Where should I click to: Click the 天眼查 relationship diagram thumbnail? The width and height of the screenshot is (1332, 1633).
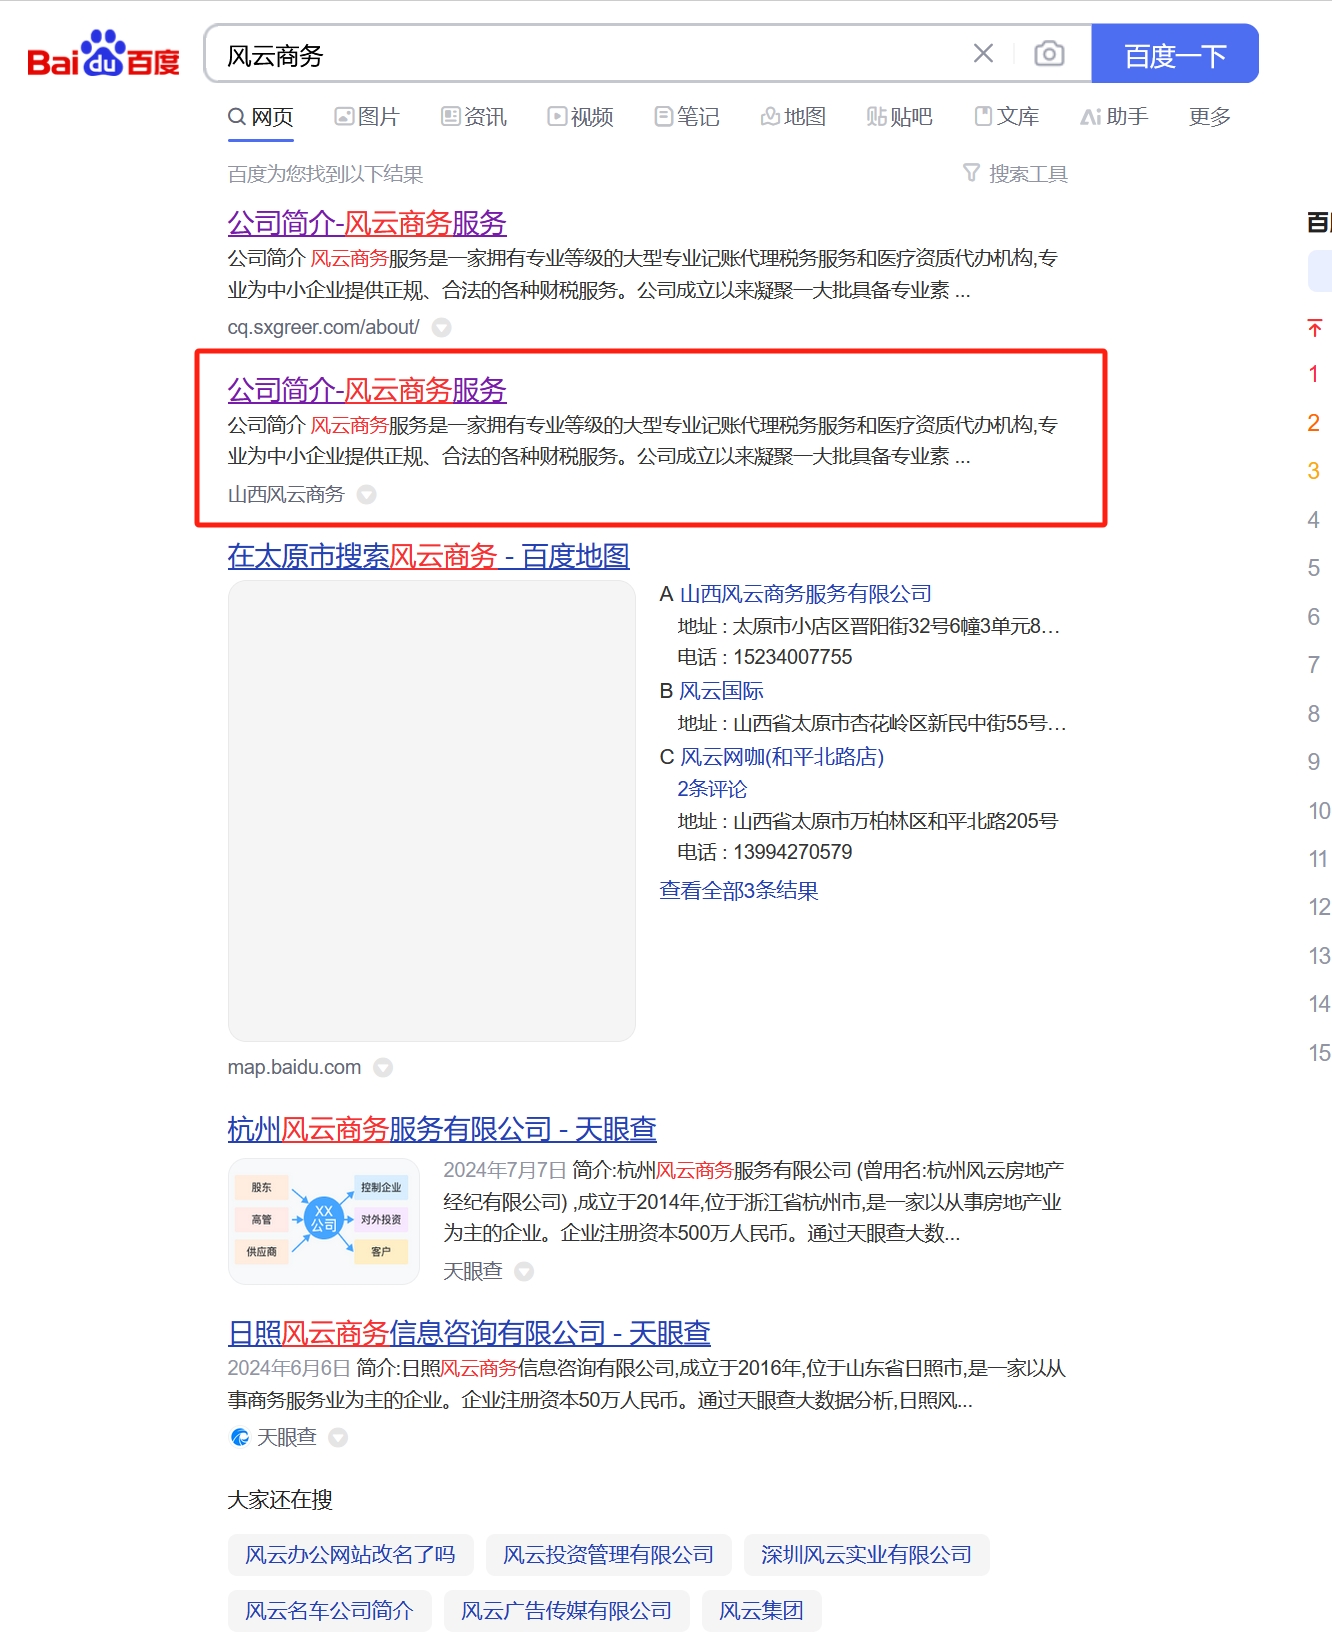pyautogui.click(x=324, y=1221)
